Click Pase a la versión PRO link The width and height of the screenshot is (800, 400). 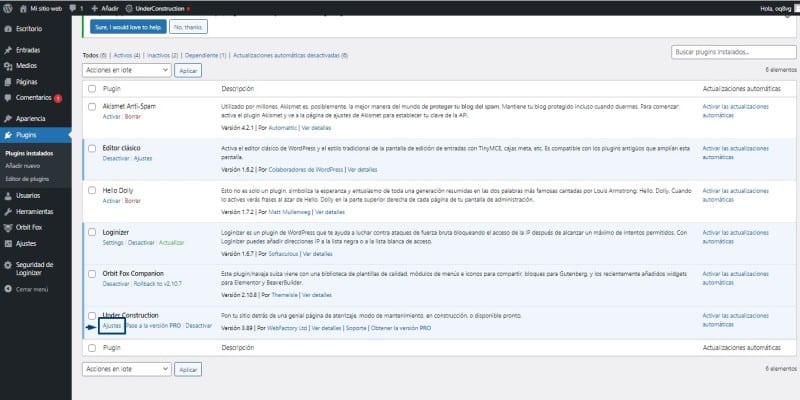tap(154, 326)
